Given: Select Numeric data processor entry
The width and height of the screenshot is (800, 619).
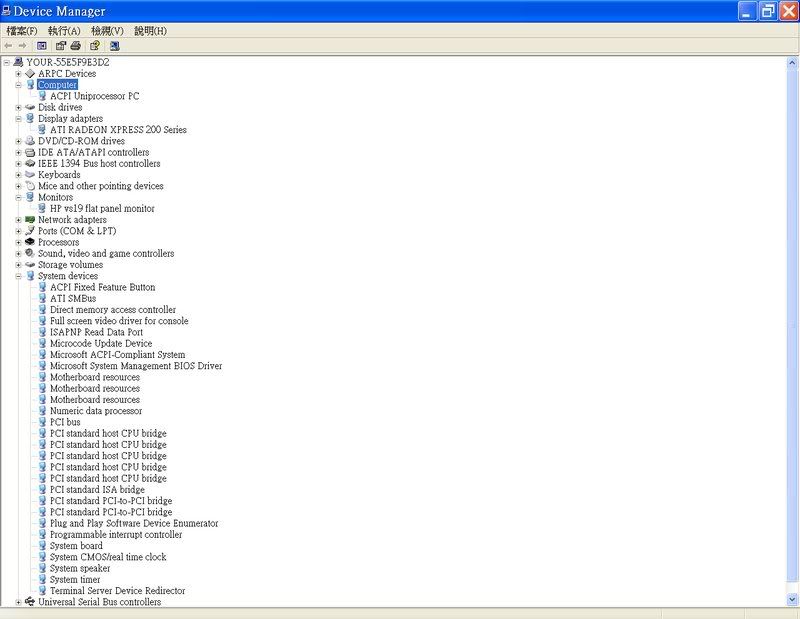Looking at the screenshot, I should coord(96,411).
